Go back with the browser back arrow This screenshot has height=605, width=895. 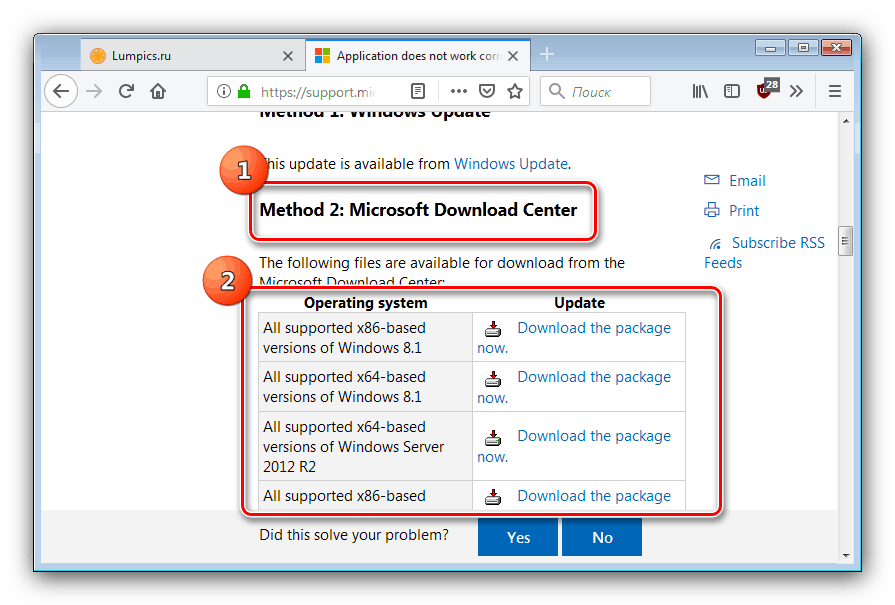click(x=61, y=91)
